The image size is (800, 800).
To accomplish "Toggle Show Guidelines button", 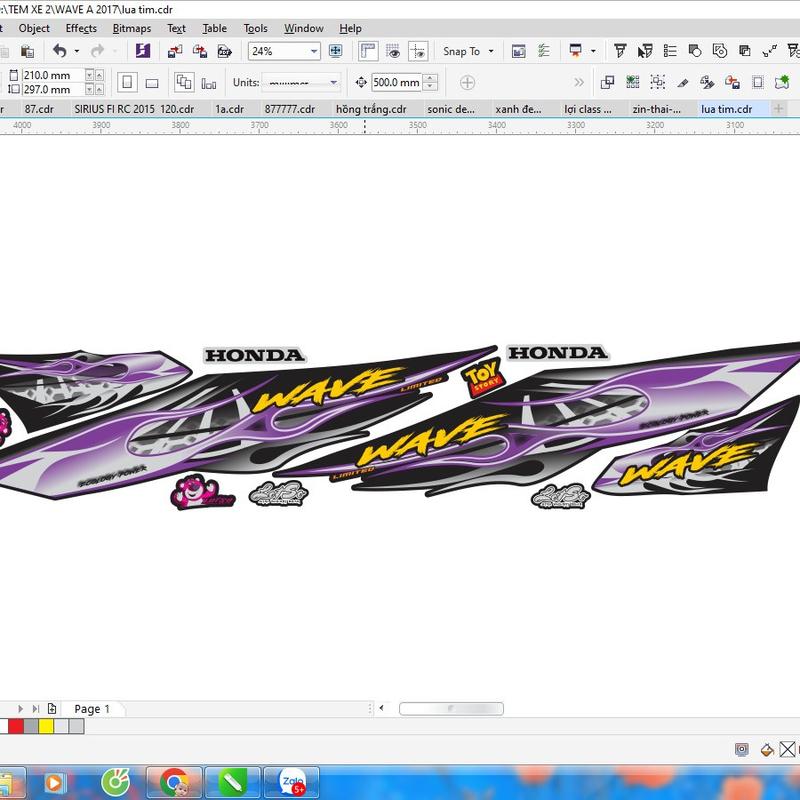I will pos(418,51).
